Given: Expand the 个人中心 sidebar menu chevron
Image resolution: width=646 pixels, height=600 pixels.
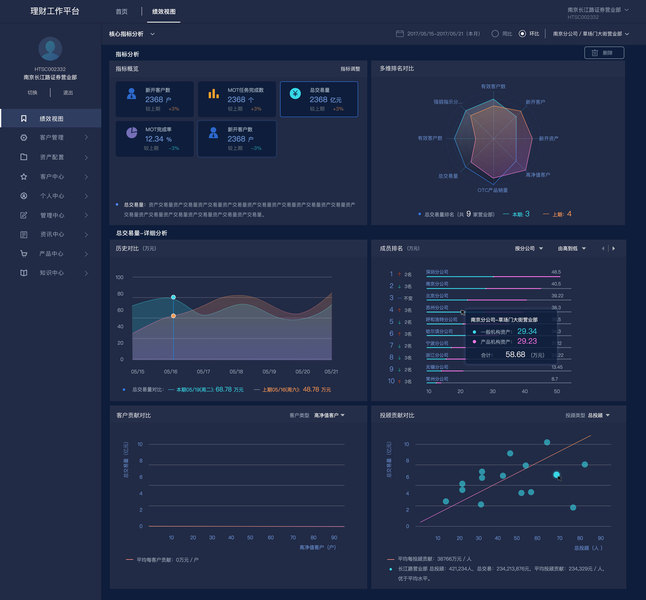Looking at the screenshot, I should (x=86, y=196).
